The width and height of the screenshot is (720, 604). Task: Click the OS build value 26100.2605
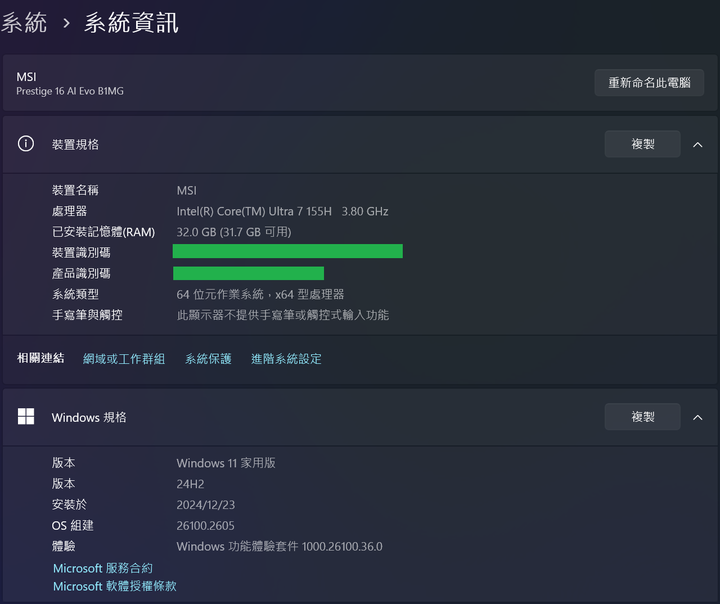[x=206, y=525]
